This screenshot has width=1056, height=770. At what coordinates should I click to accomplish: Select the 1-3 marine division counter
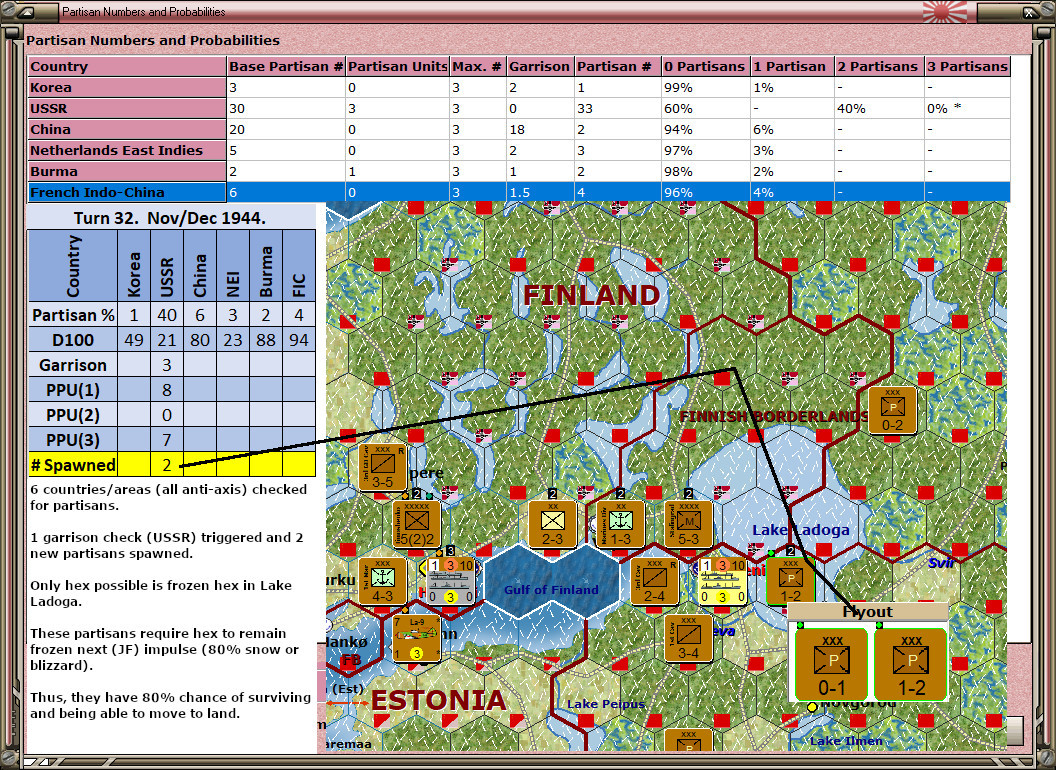620,523
